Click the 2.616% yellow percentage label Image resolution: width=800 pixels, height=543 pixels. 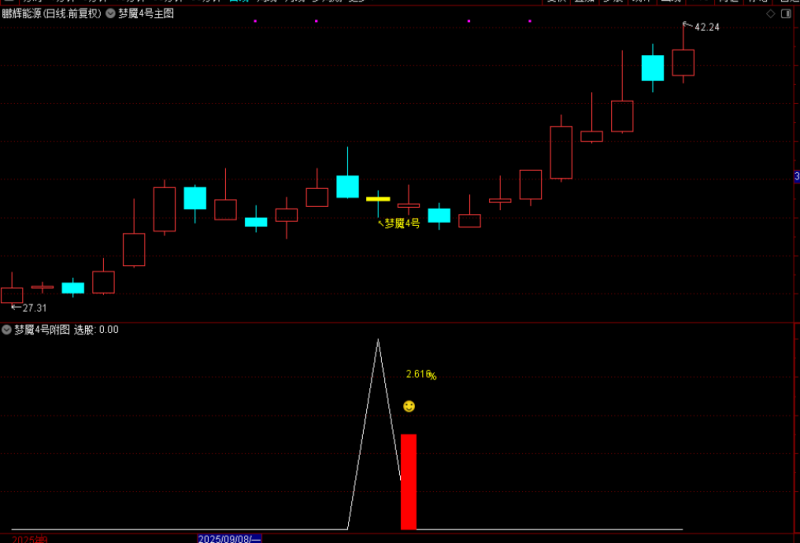420,375
